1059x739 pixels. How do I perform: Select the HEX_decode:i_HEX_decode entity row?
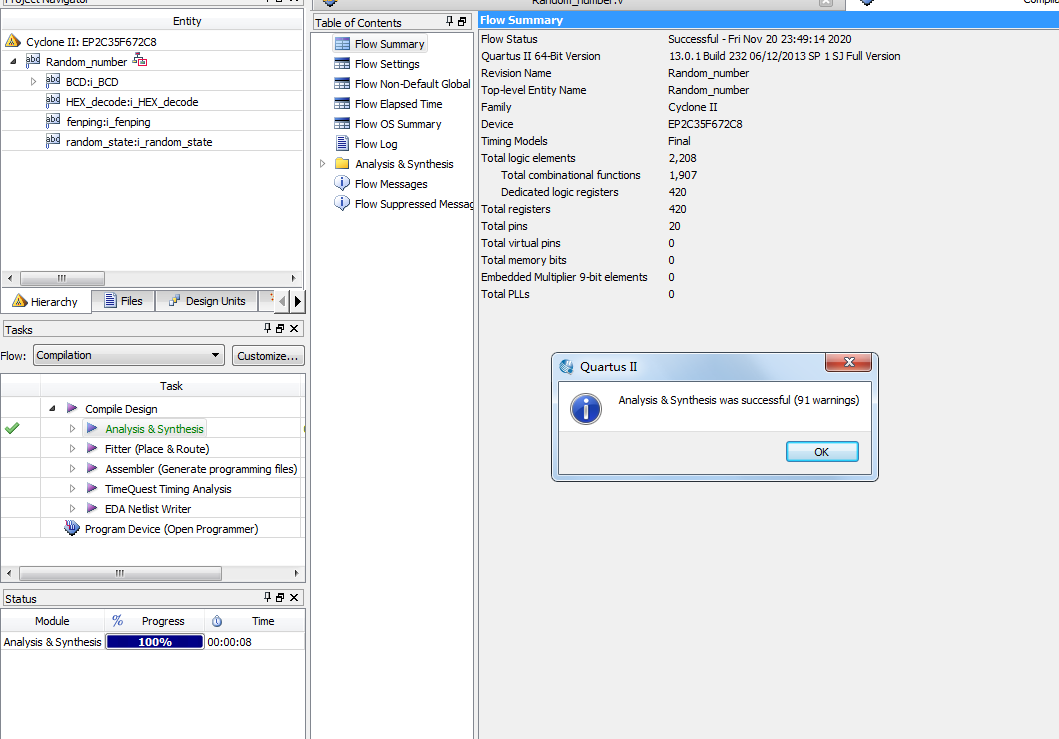[152, 102]
